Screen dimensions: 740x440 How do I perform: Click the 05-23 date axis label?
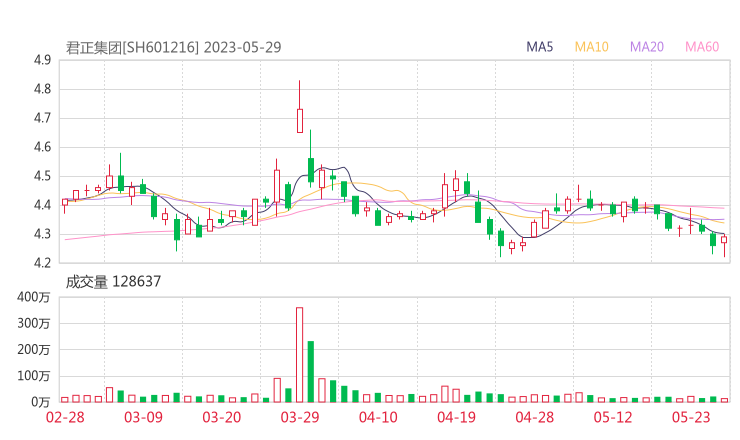coord(691,417)
